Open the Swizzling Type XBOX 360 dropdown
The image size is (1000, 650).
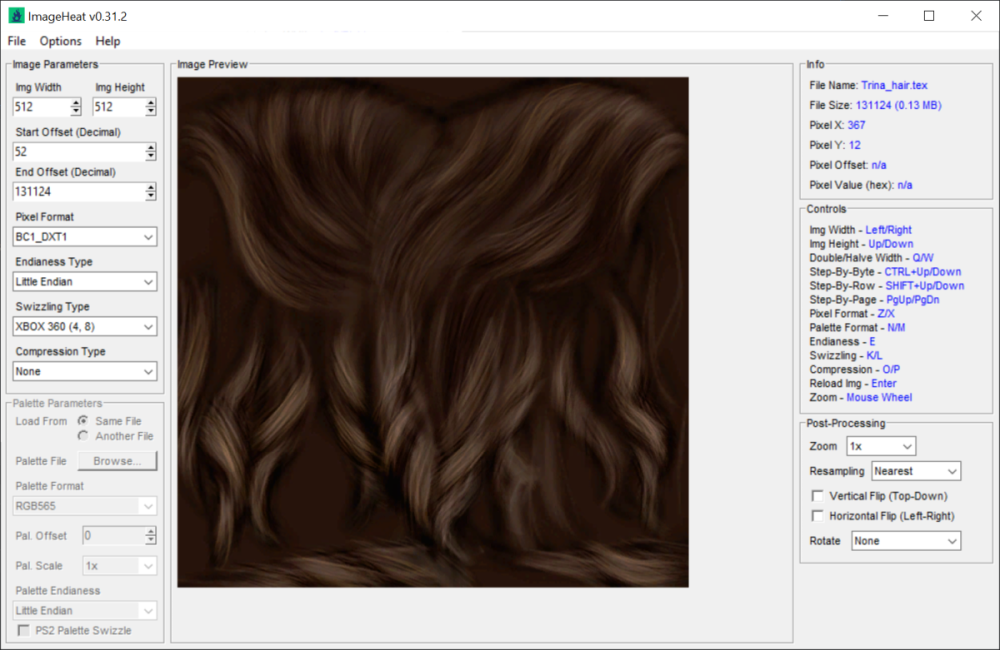[85, 326]
